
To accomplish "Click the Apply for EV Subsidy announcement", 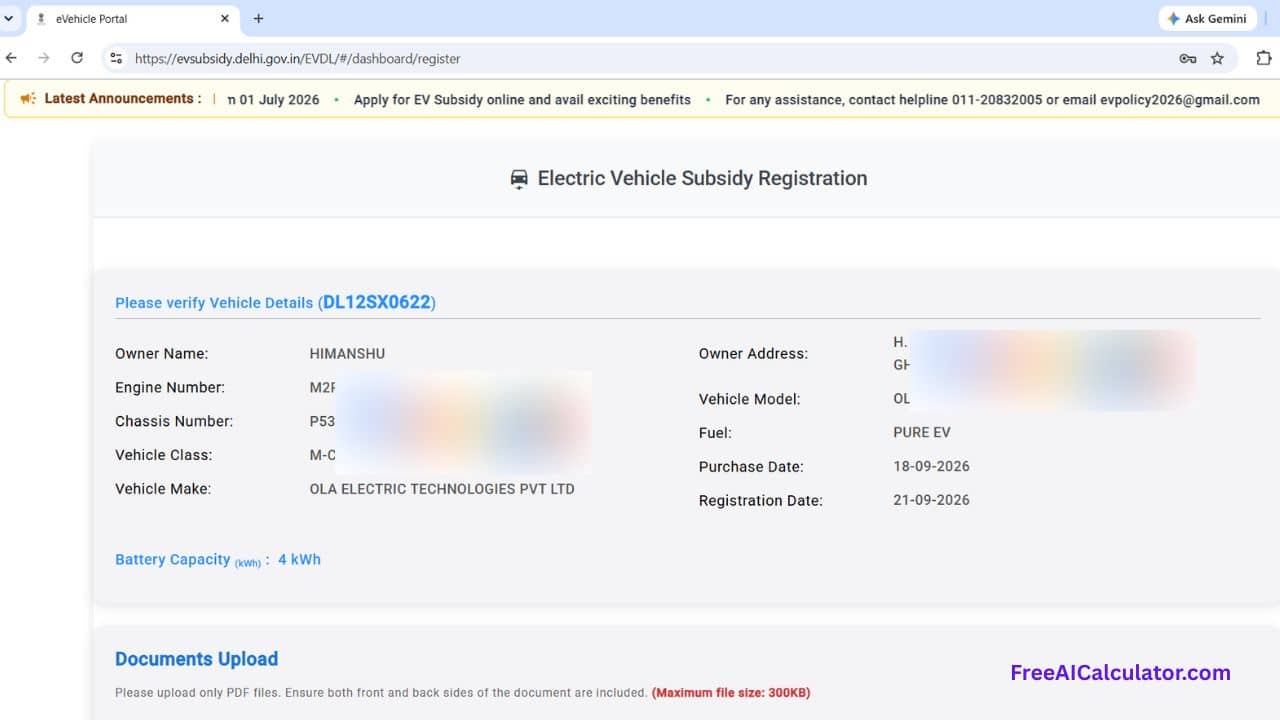I will 522,100.
